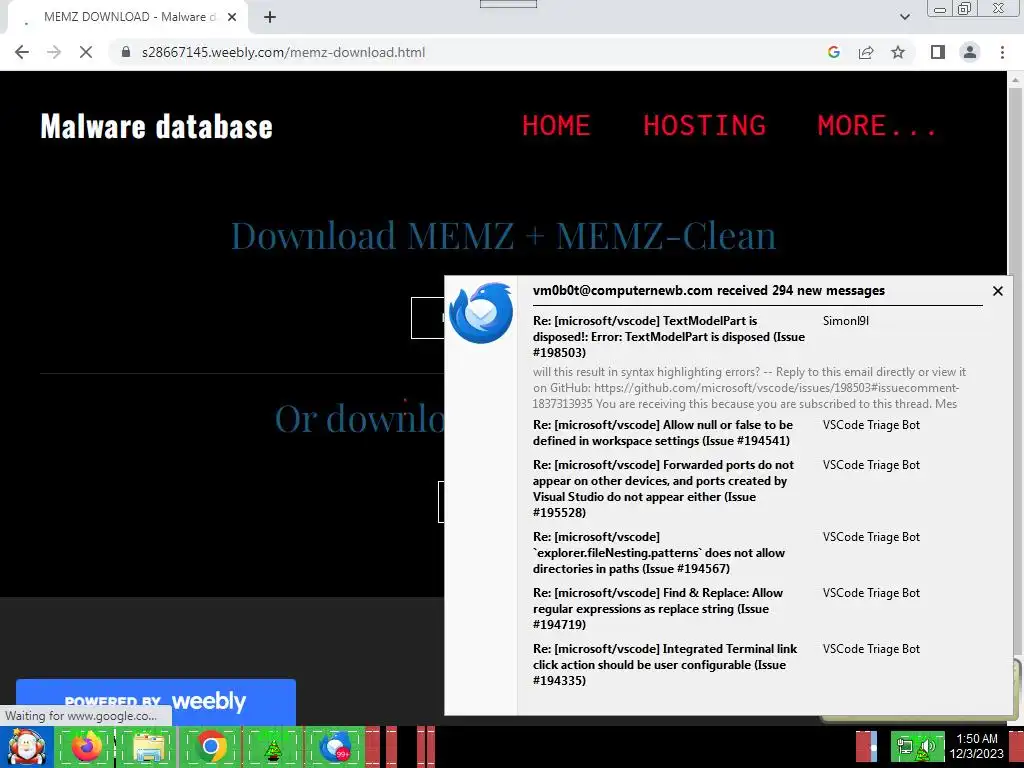This screenshot has width=1024, height=768.
Task: Open the Allow null or false message
Action: [x=663, y=432]
